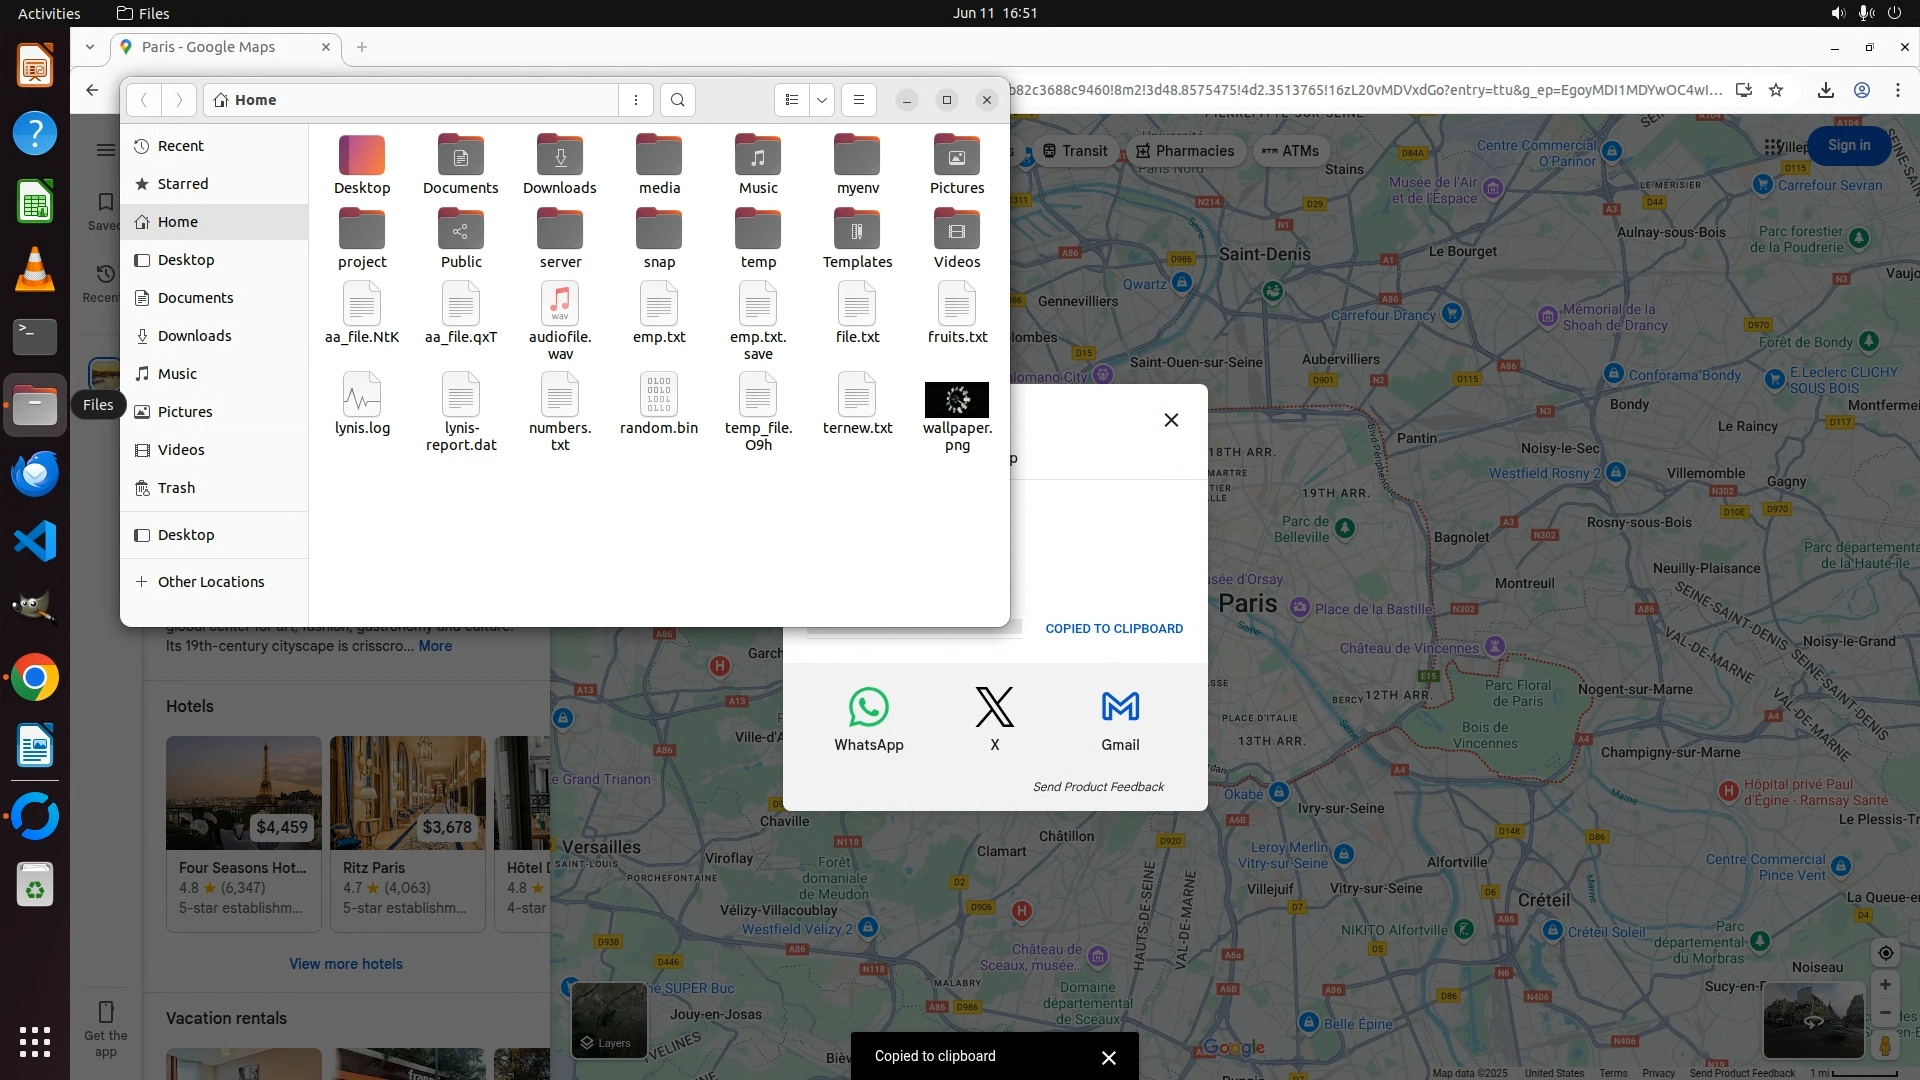Open view options dropdown arrow in Files
This screenshot has width=1920, height=1080.
(822, 100)
